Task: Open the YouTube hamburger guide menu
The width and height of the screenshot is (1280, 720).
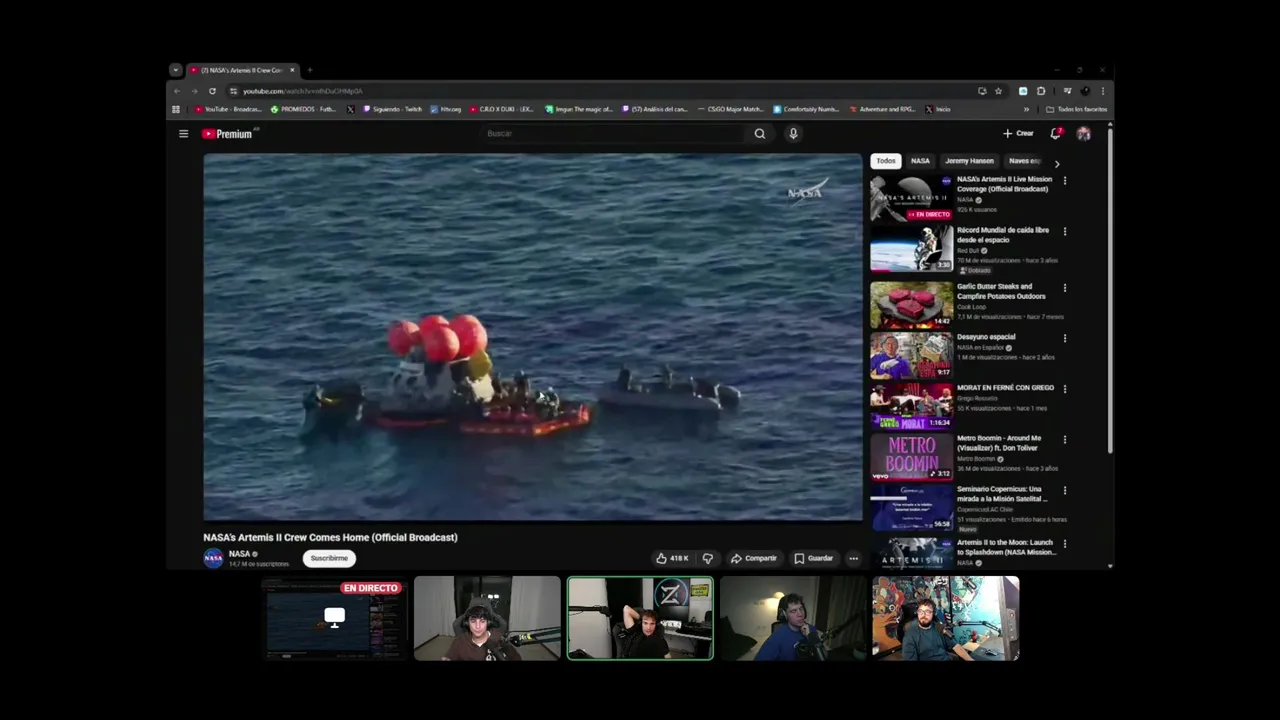Action: coord(183,133)
